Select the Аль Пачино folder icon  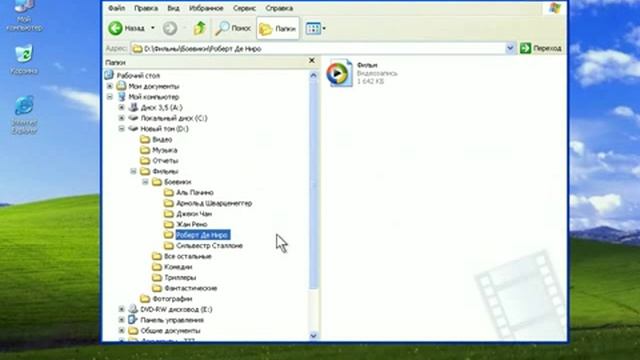pyautogui.click(x=169, y=192)
